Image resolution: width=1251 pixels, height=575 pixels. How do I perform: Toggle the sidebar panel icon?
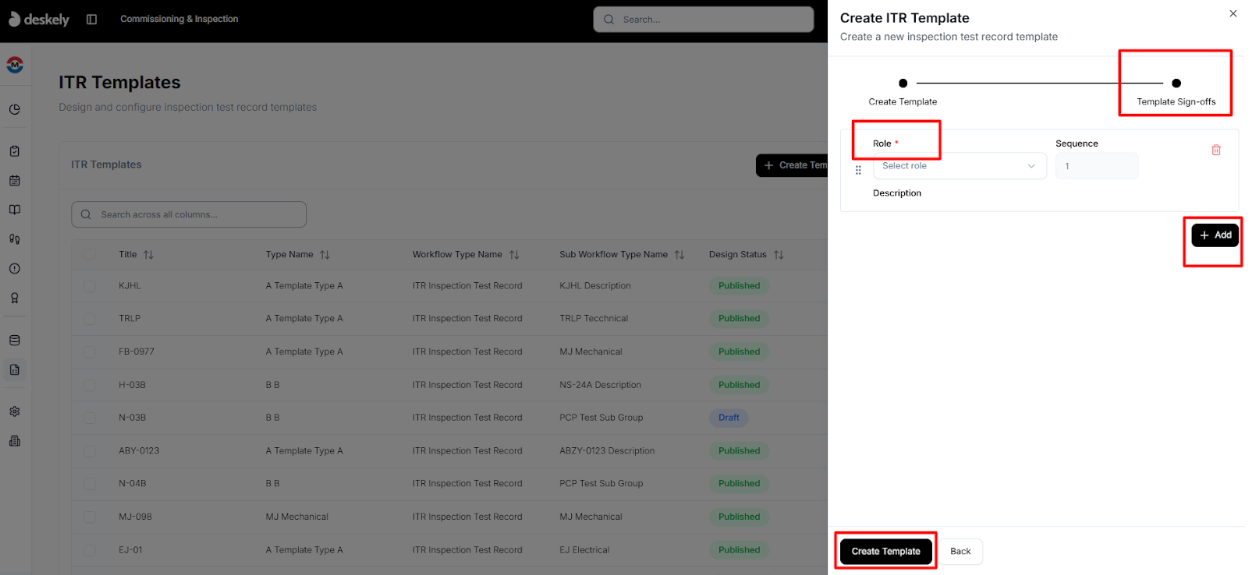click(92, 19)
